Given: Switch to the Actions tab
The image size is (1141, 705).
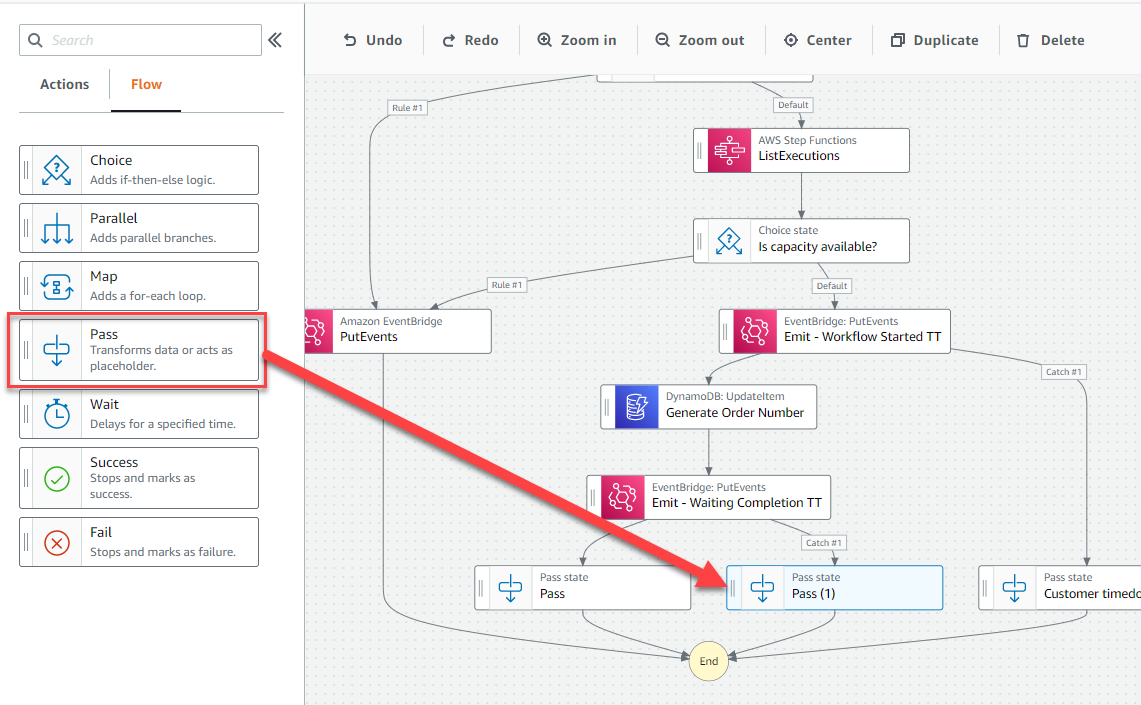Looking at the screenshot, I should (x=64, y=84).
